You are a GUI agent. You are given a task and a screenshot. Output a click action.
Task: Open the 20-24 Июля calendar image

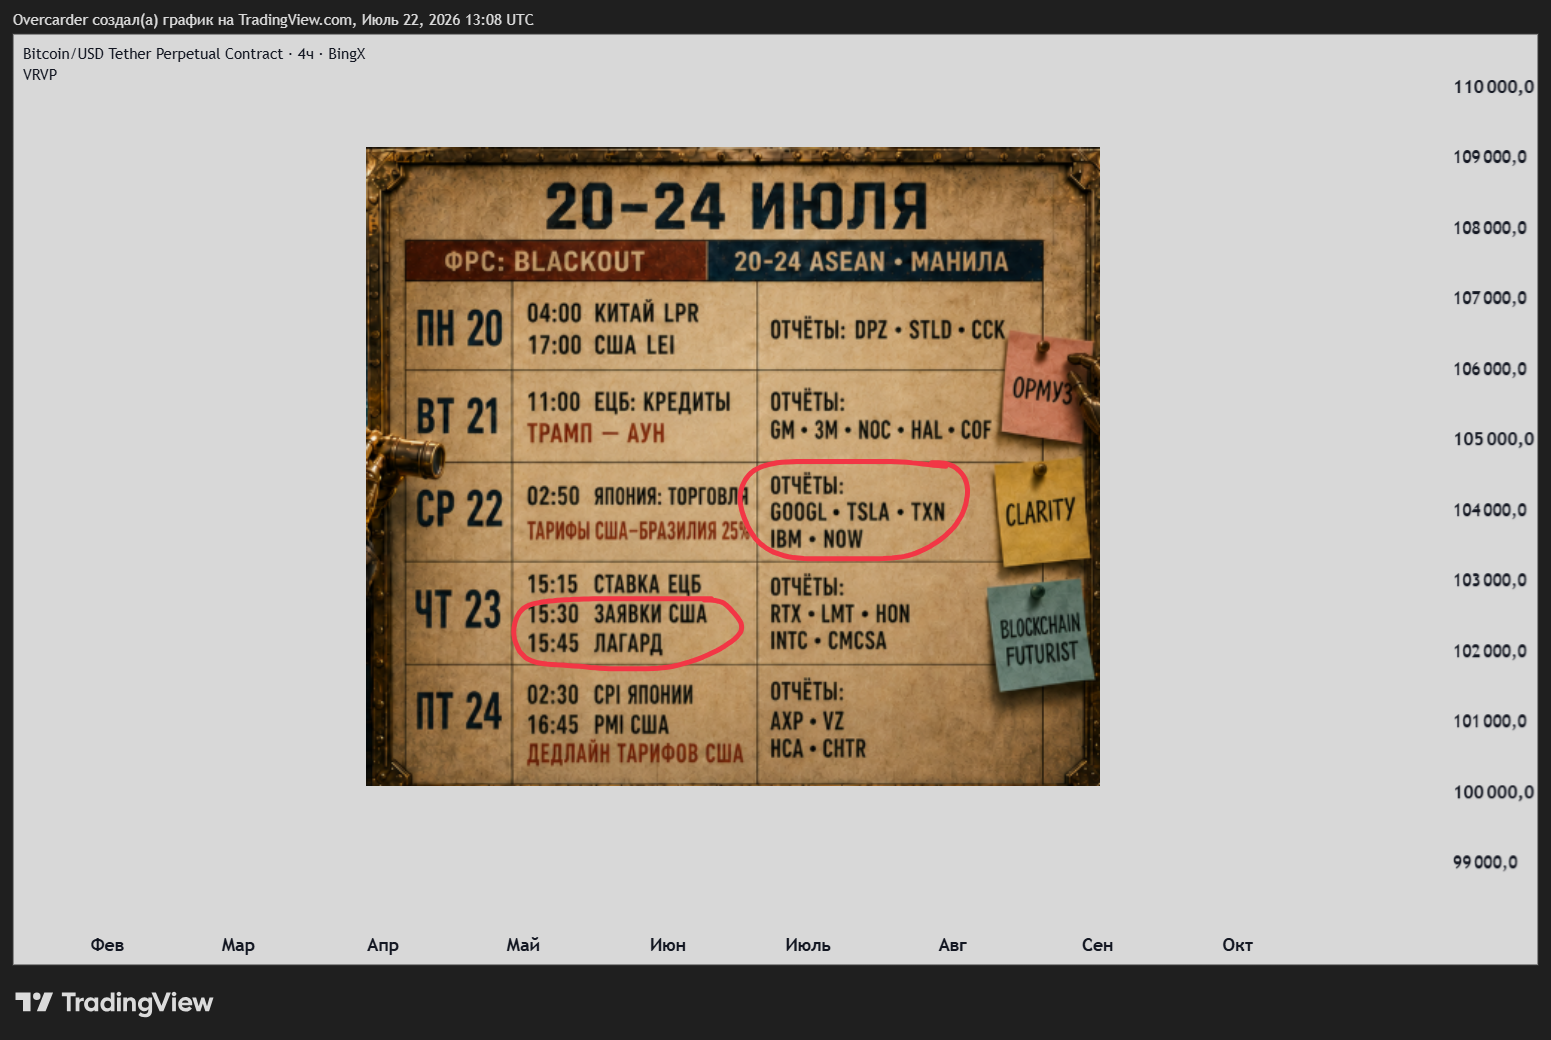click(x=733, y=466)
